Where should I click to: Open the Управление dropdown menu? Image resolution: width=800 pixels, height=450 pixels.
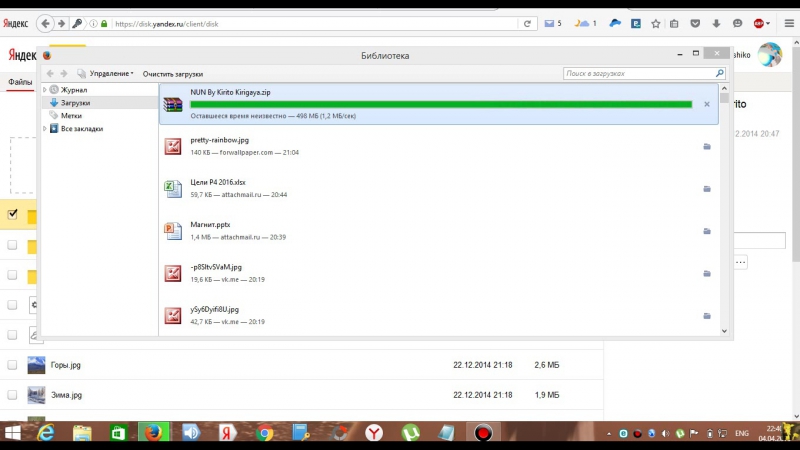point(110,74)
